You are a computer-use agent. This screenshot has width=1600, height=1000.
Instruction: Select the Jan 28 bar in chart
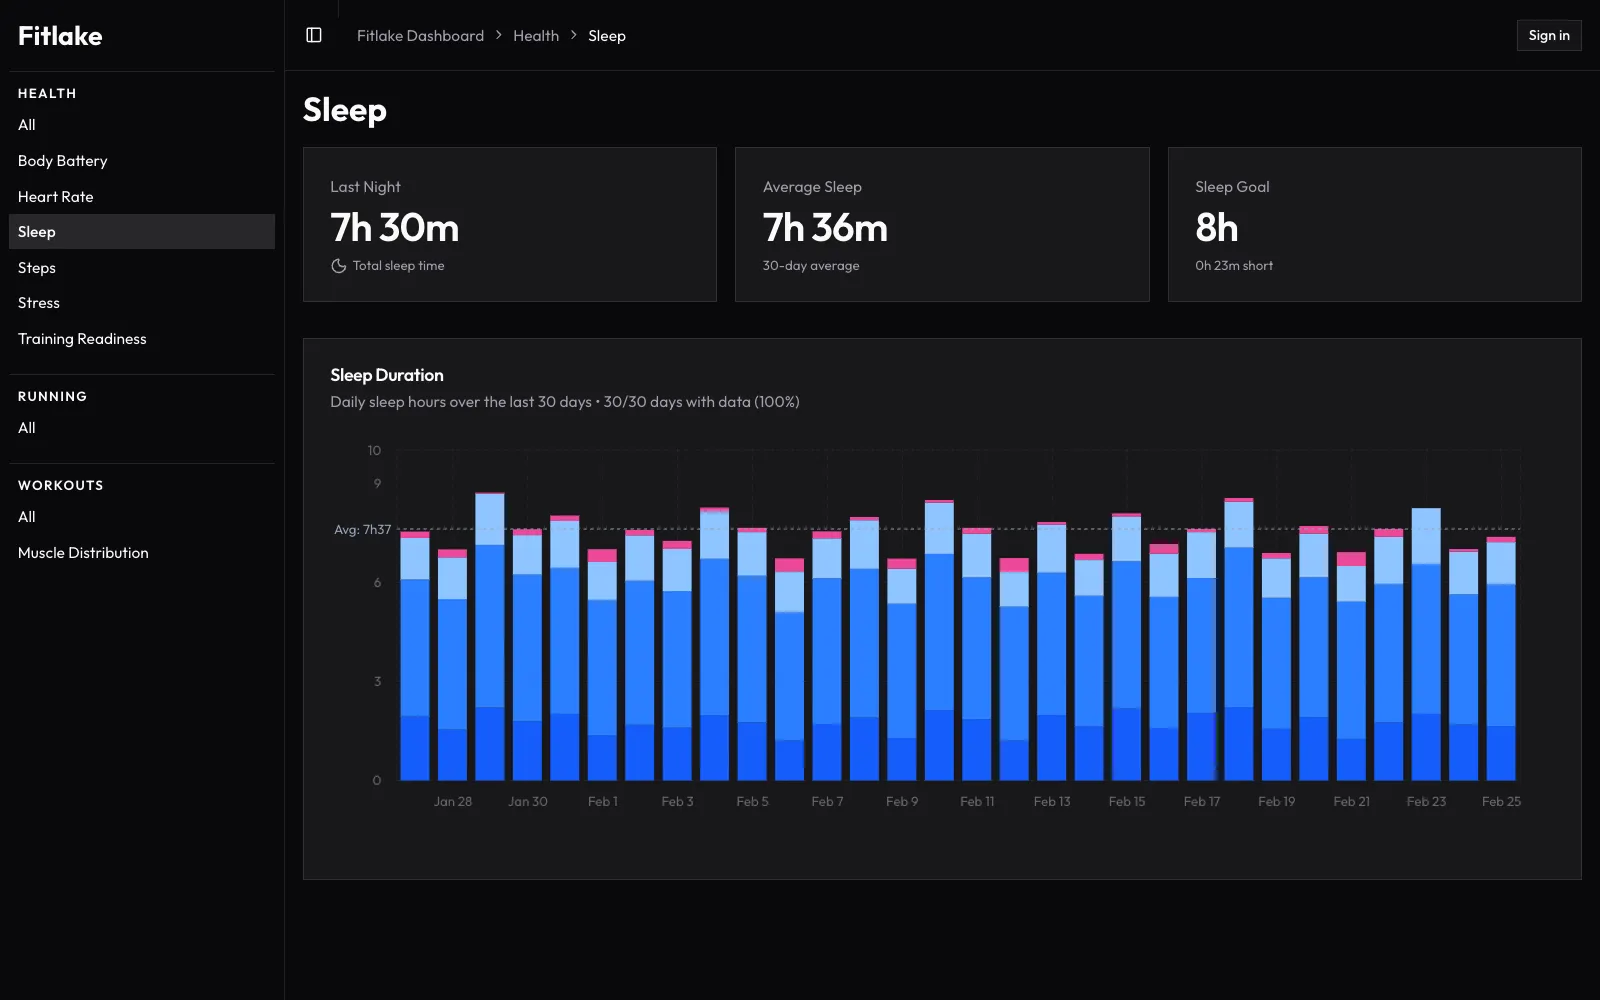click(x=452, y=665)
